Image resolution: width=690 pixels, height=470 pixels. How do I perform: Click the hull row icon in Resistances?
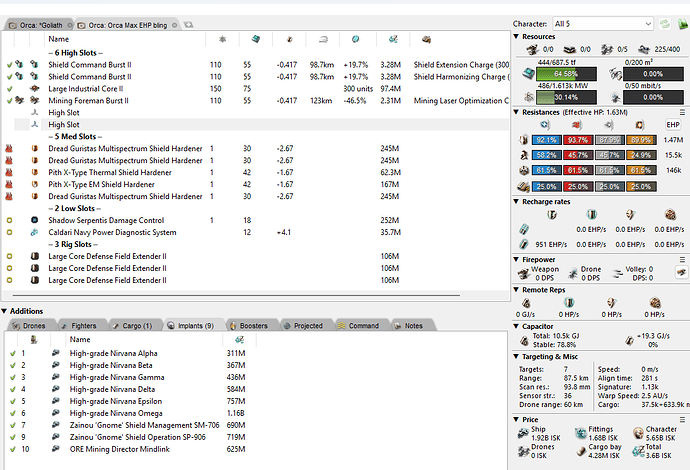pyautogui.click(x=524, y=170)
